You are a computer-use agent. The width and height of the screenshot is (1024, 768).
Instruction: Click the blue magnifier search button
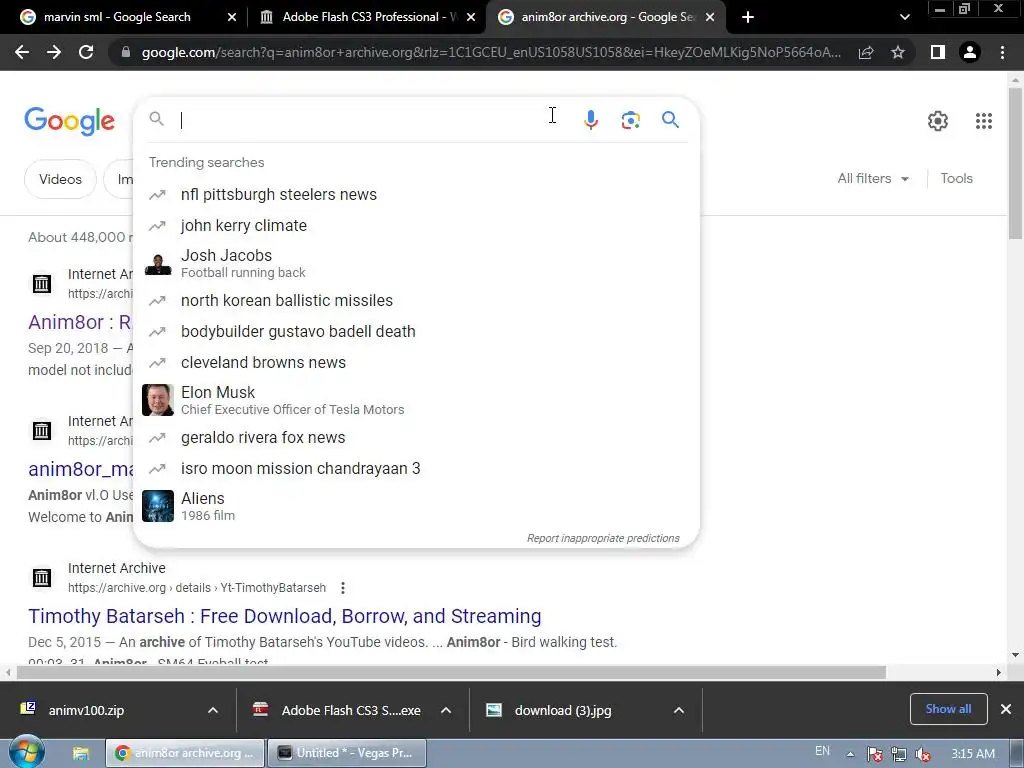(x=670, y=120)
